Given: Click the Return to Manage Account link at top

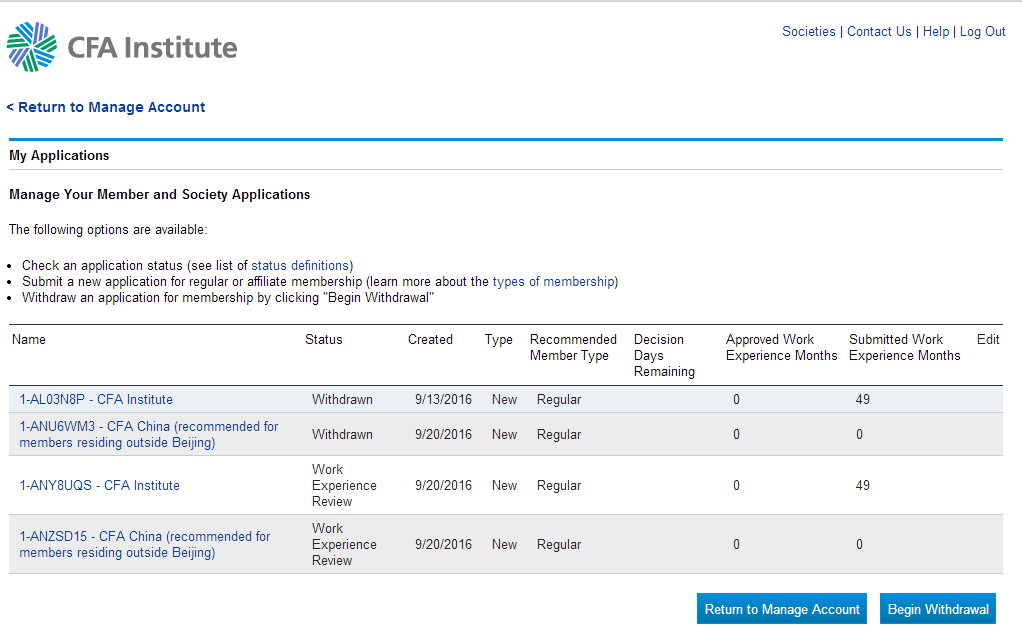Looking at the screenshot, I should [106, 107].
